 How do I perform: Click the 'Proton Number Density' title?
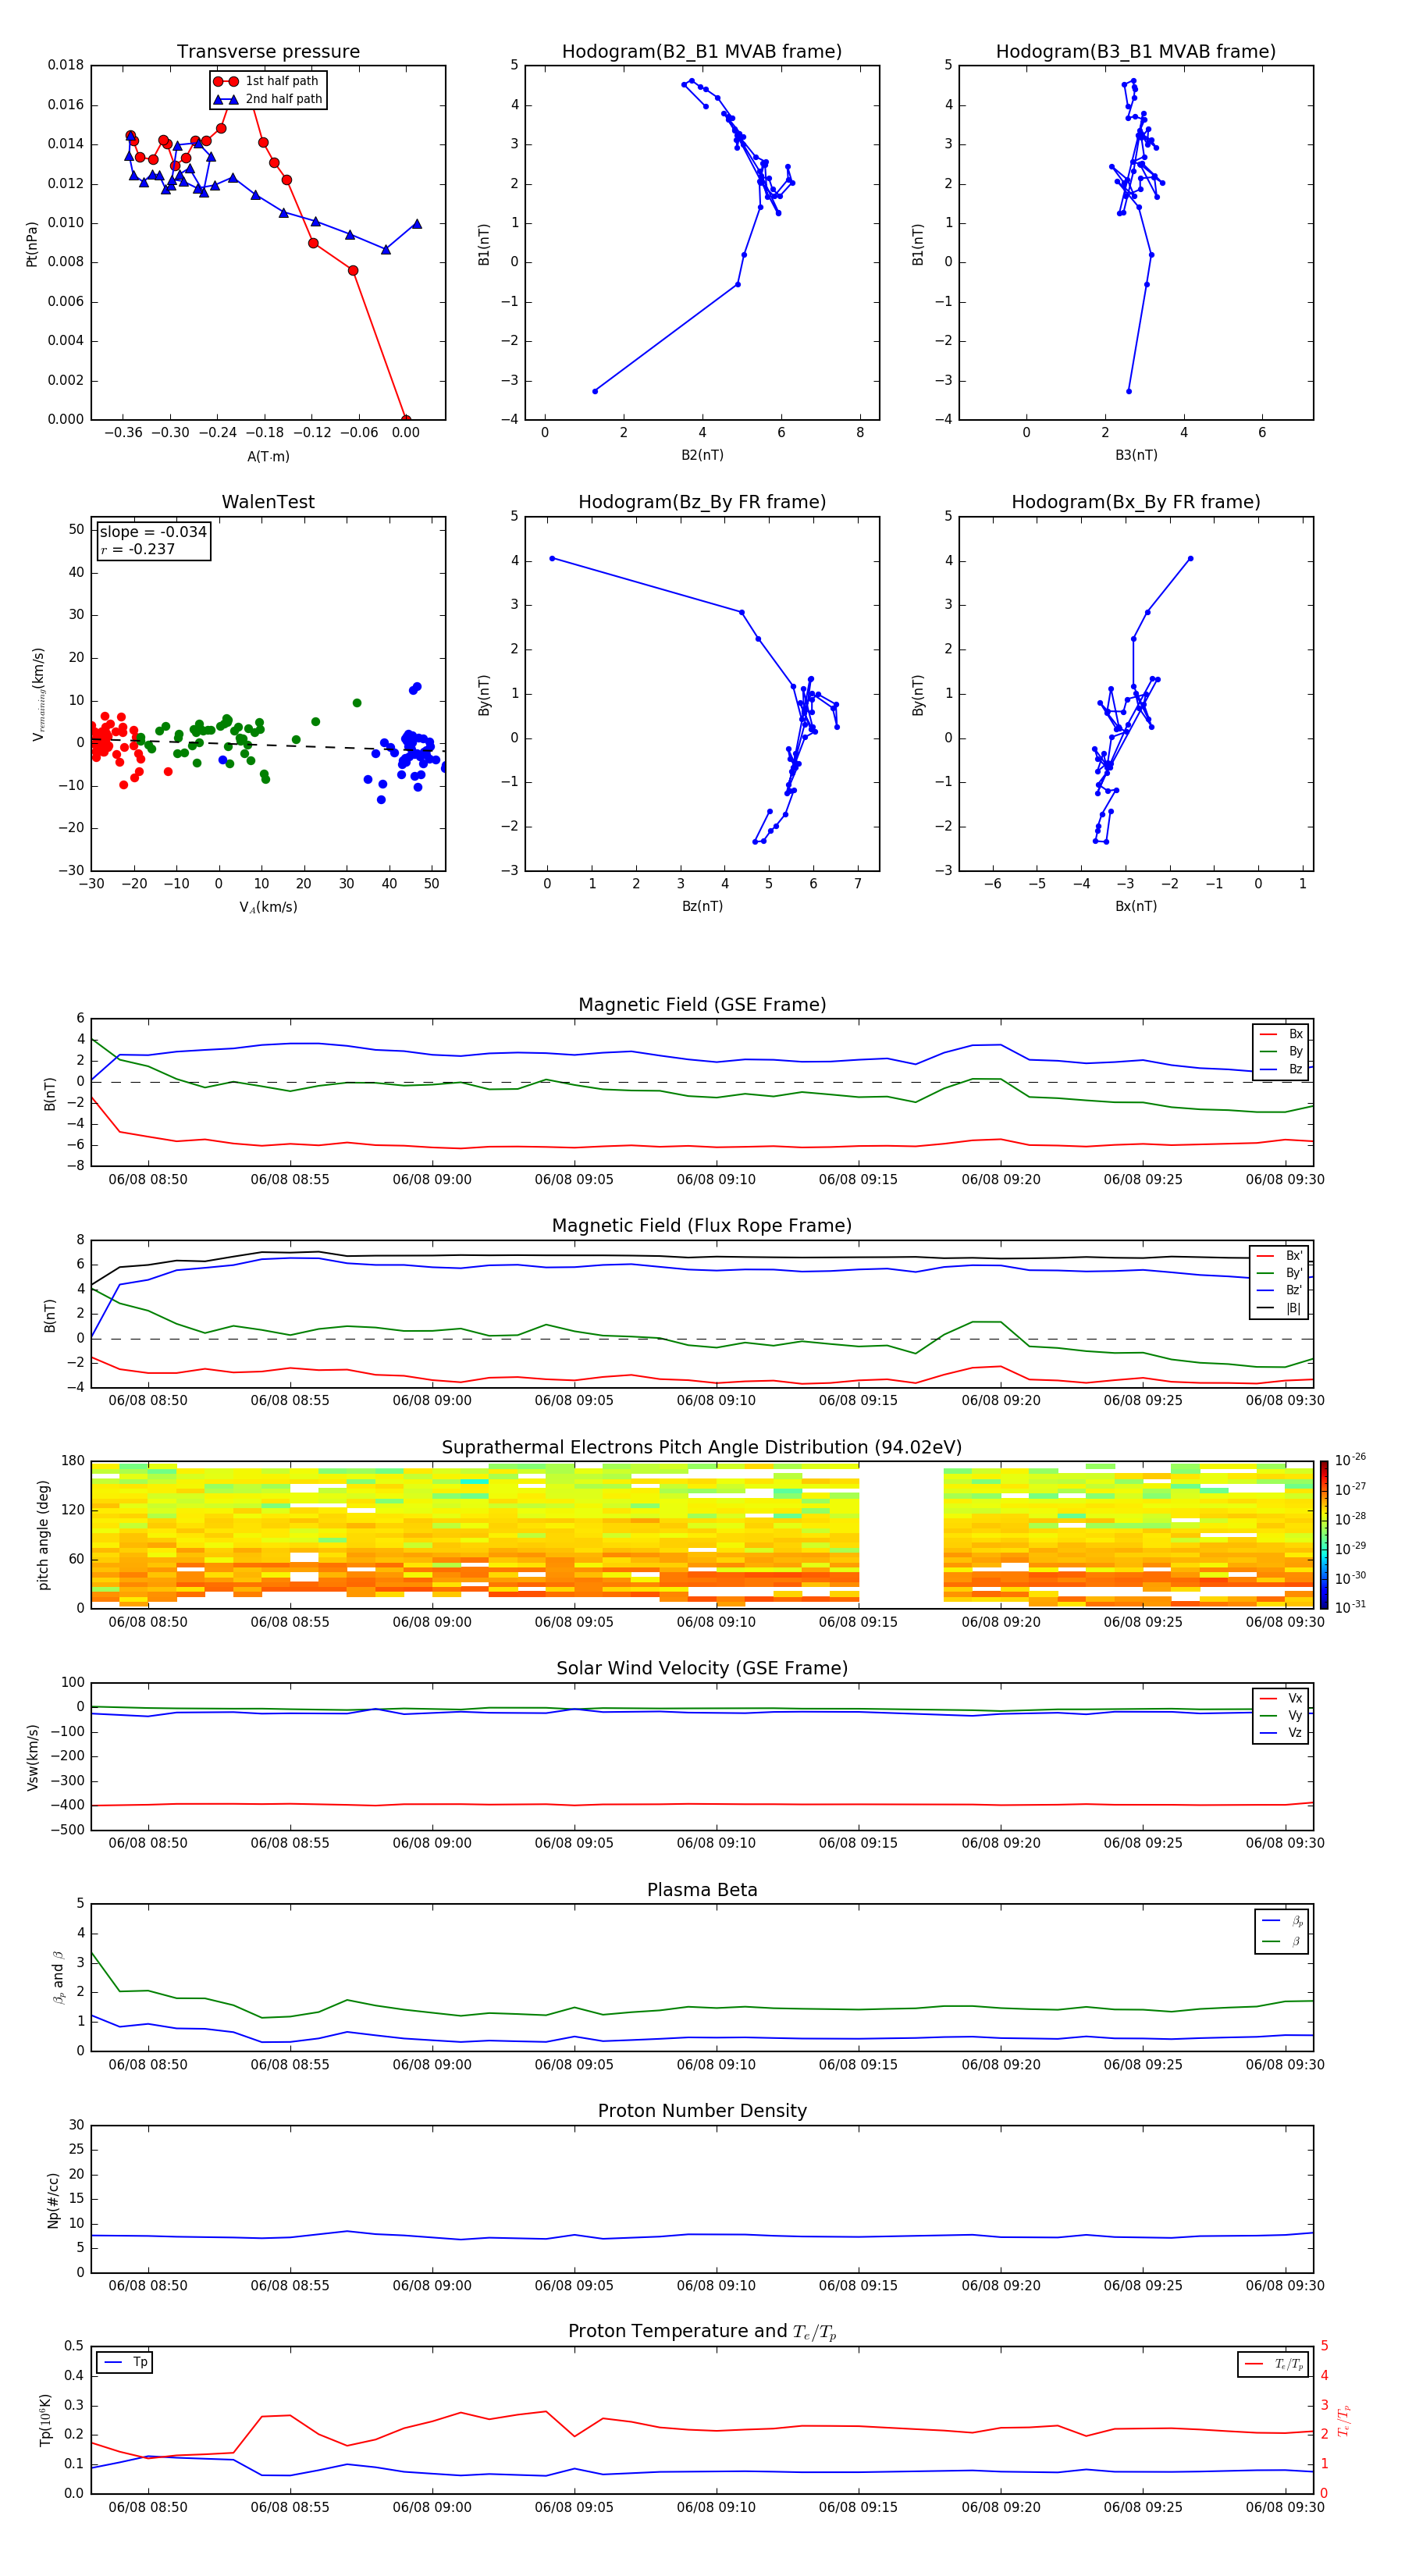click(702, 2111)
